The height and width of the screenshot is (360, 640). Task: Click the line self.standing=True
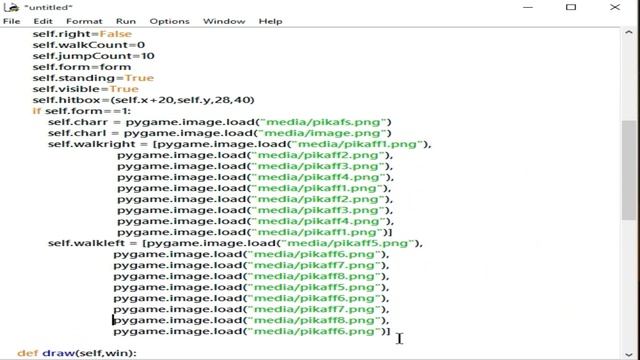coord(93,78)
